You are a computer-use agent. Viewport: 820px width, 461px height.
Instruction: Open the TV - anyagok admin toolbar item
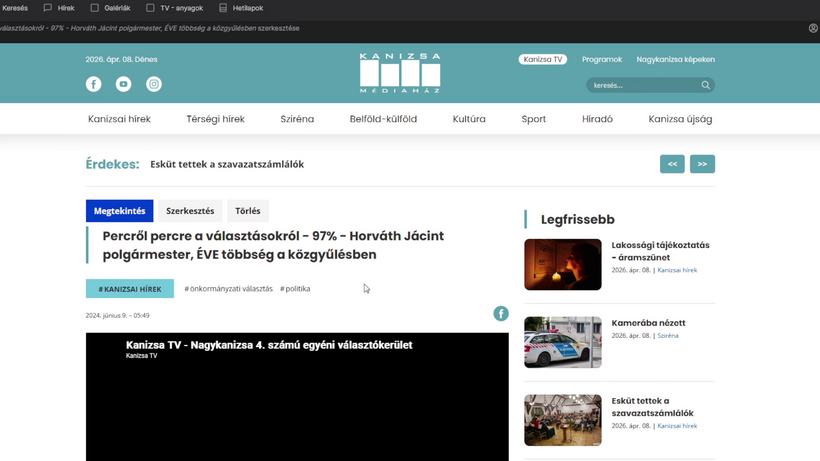pos(175,8)
